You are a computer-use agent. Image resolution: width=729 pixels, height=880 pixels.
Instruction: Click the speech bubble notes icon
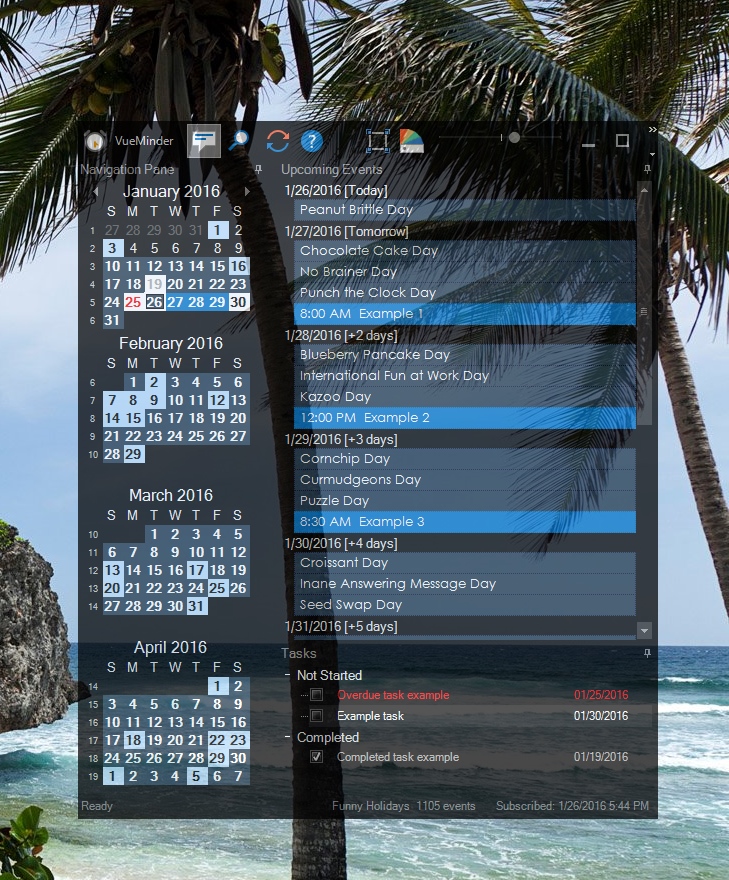pyautogui.click(x=204, y=142)
